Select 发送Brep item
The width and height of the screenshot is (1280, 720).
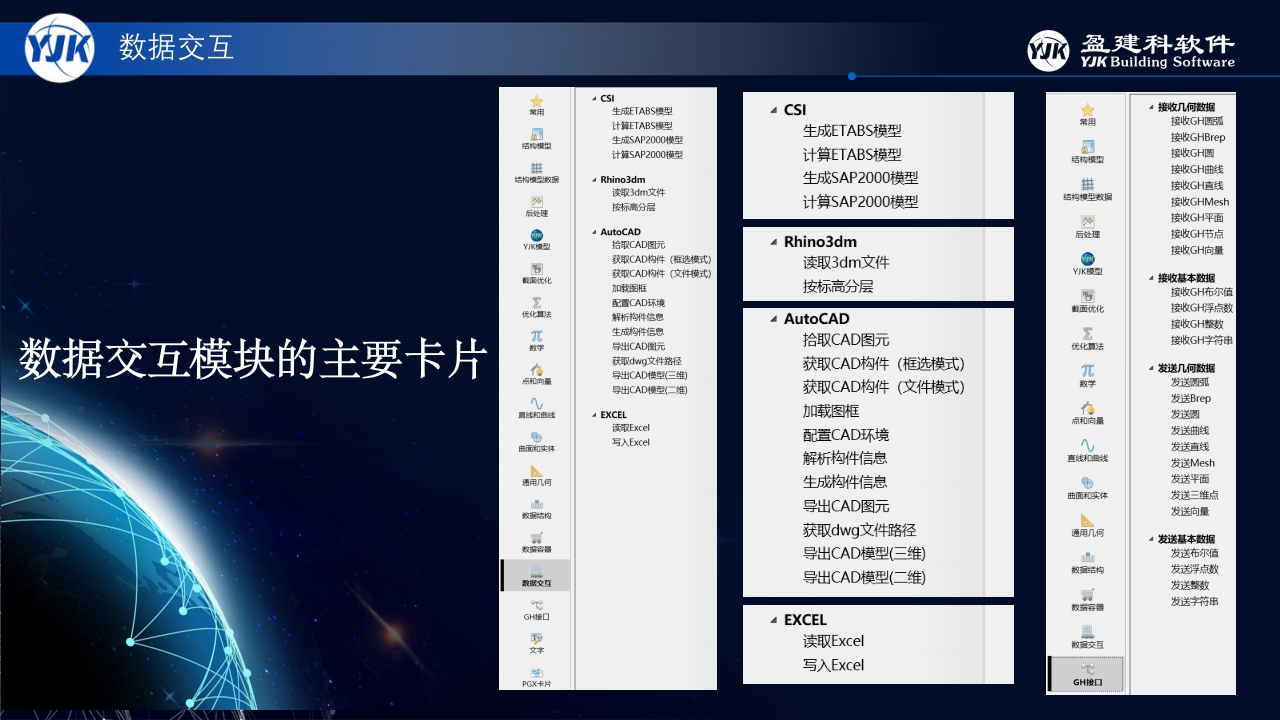point(1190,398)
